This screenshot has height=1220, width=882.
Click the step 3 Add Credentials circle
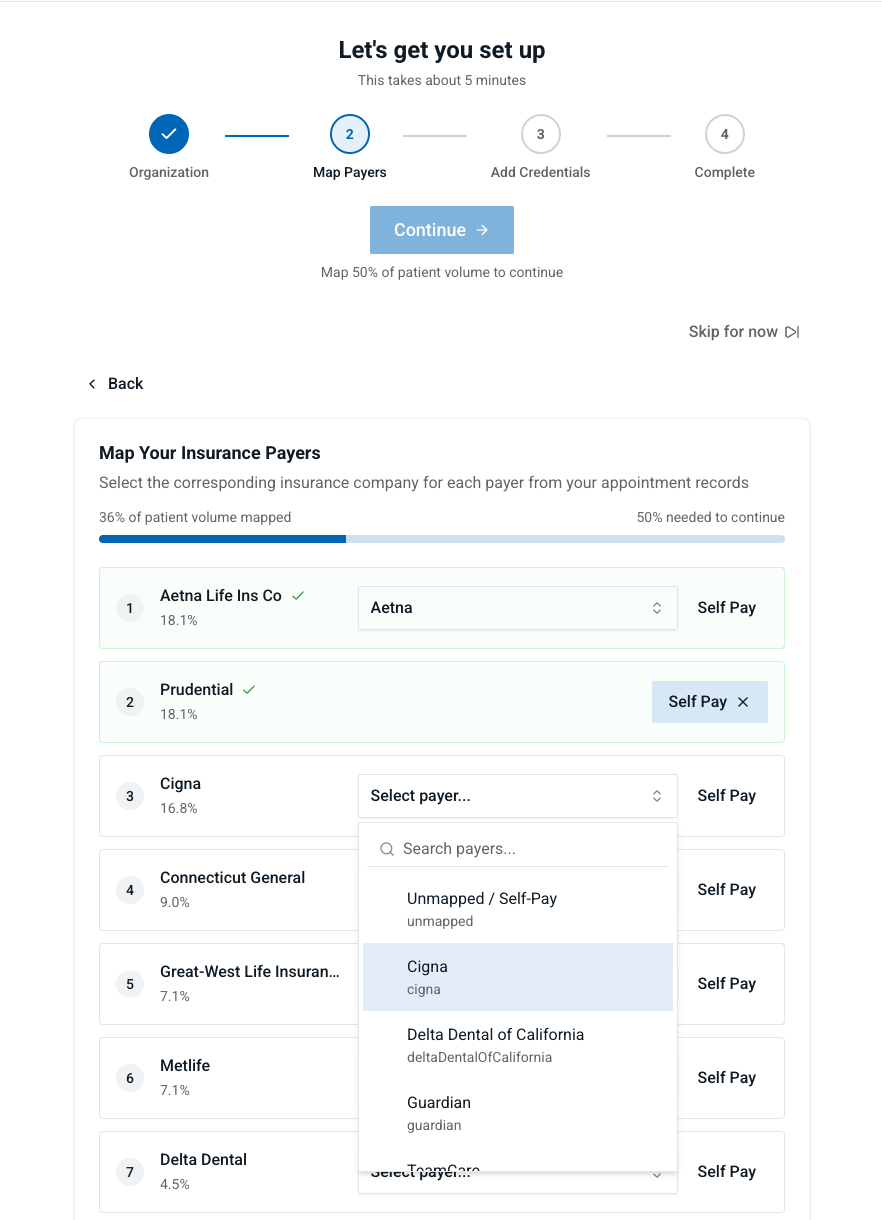point(540,134)
